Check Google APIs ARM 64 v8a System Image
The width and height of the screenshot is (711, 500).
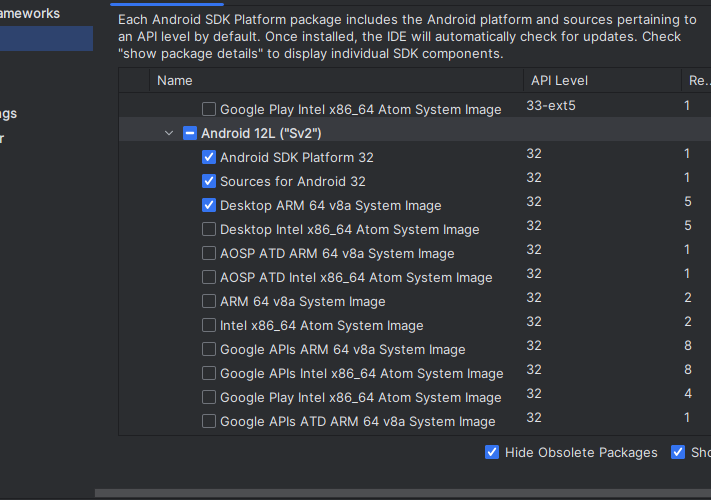click(209, 350)
